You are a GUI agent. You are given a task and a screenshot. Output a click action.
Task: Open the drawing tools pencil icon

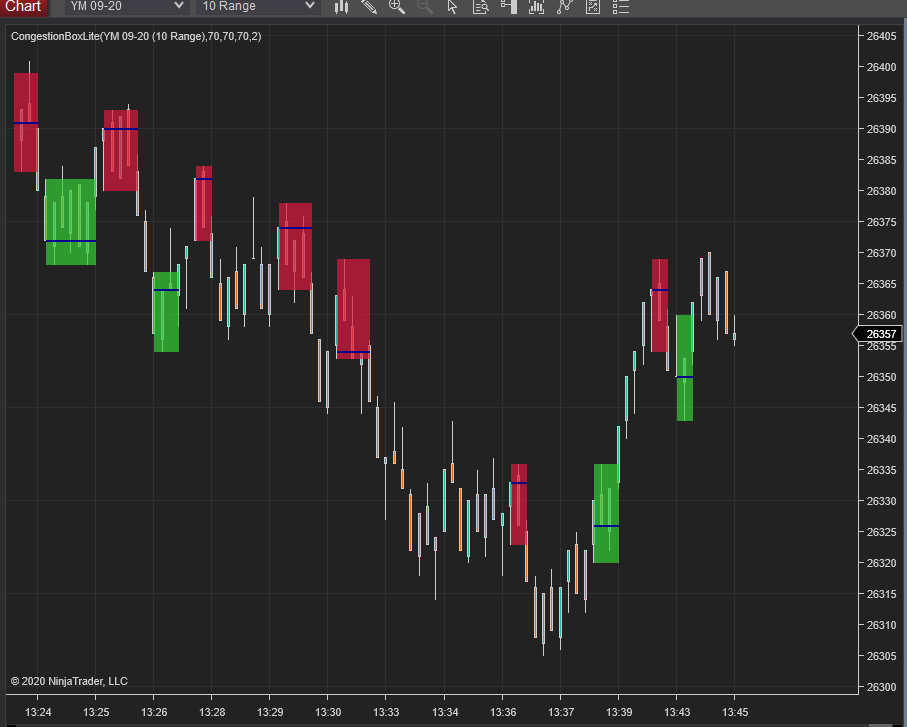pyautogui.click(x=369, y=7)
